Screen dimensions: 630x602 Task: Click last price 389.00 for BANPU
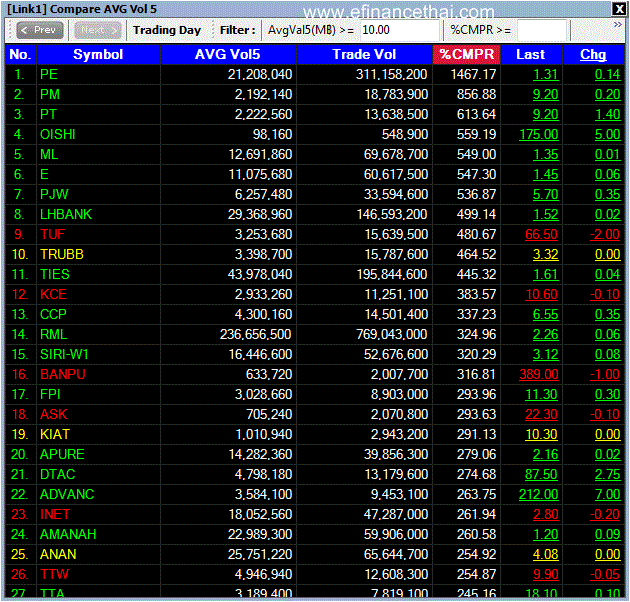point(539,375)
